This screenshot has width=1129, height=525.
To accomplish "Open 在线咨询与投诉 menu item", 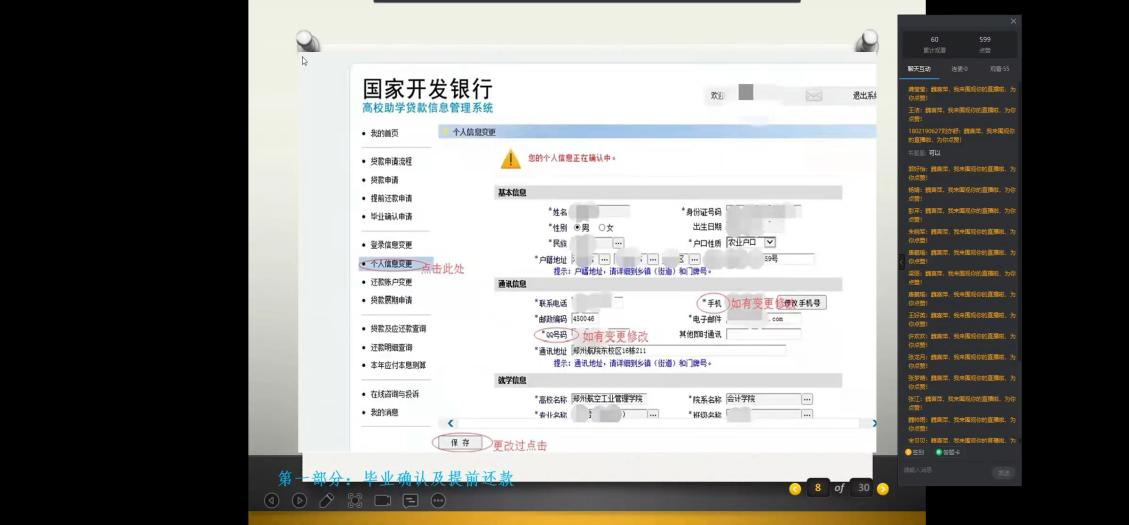I will (x=394, y=394).
